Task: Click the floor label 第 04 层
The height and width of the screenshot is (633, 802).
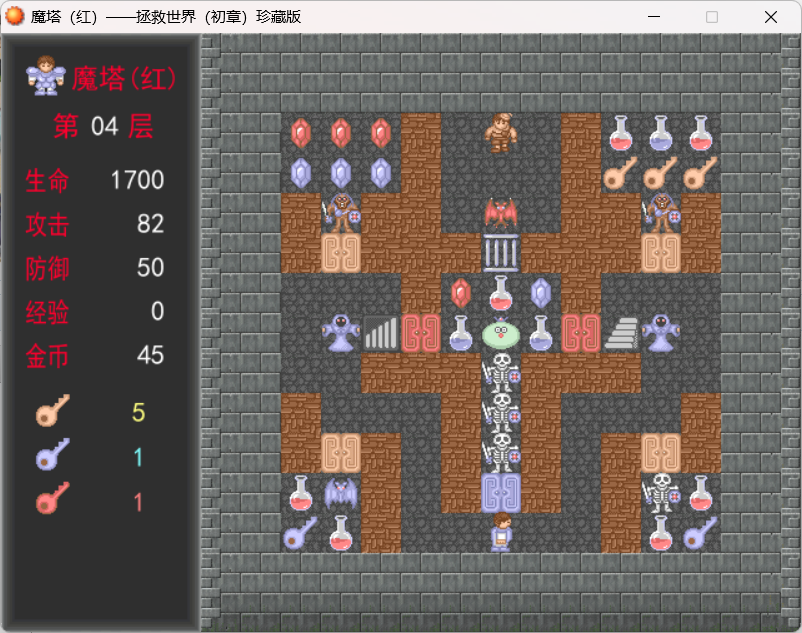Action: click(x=103, y=126)
